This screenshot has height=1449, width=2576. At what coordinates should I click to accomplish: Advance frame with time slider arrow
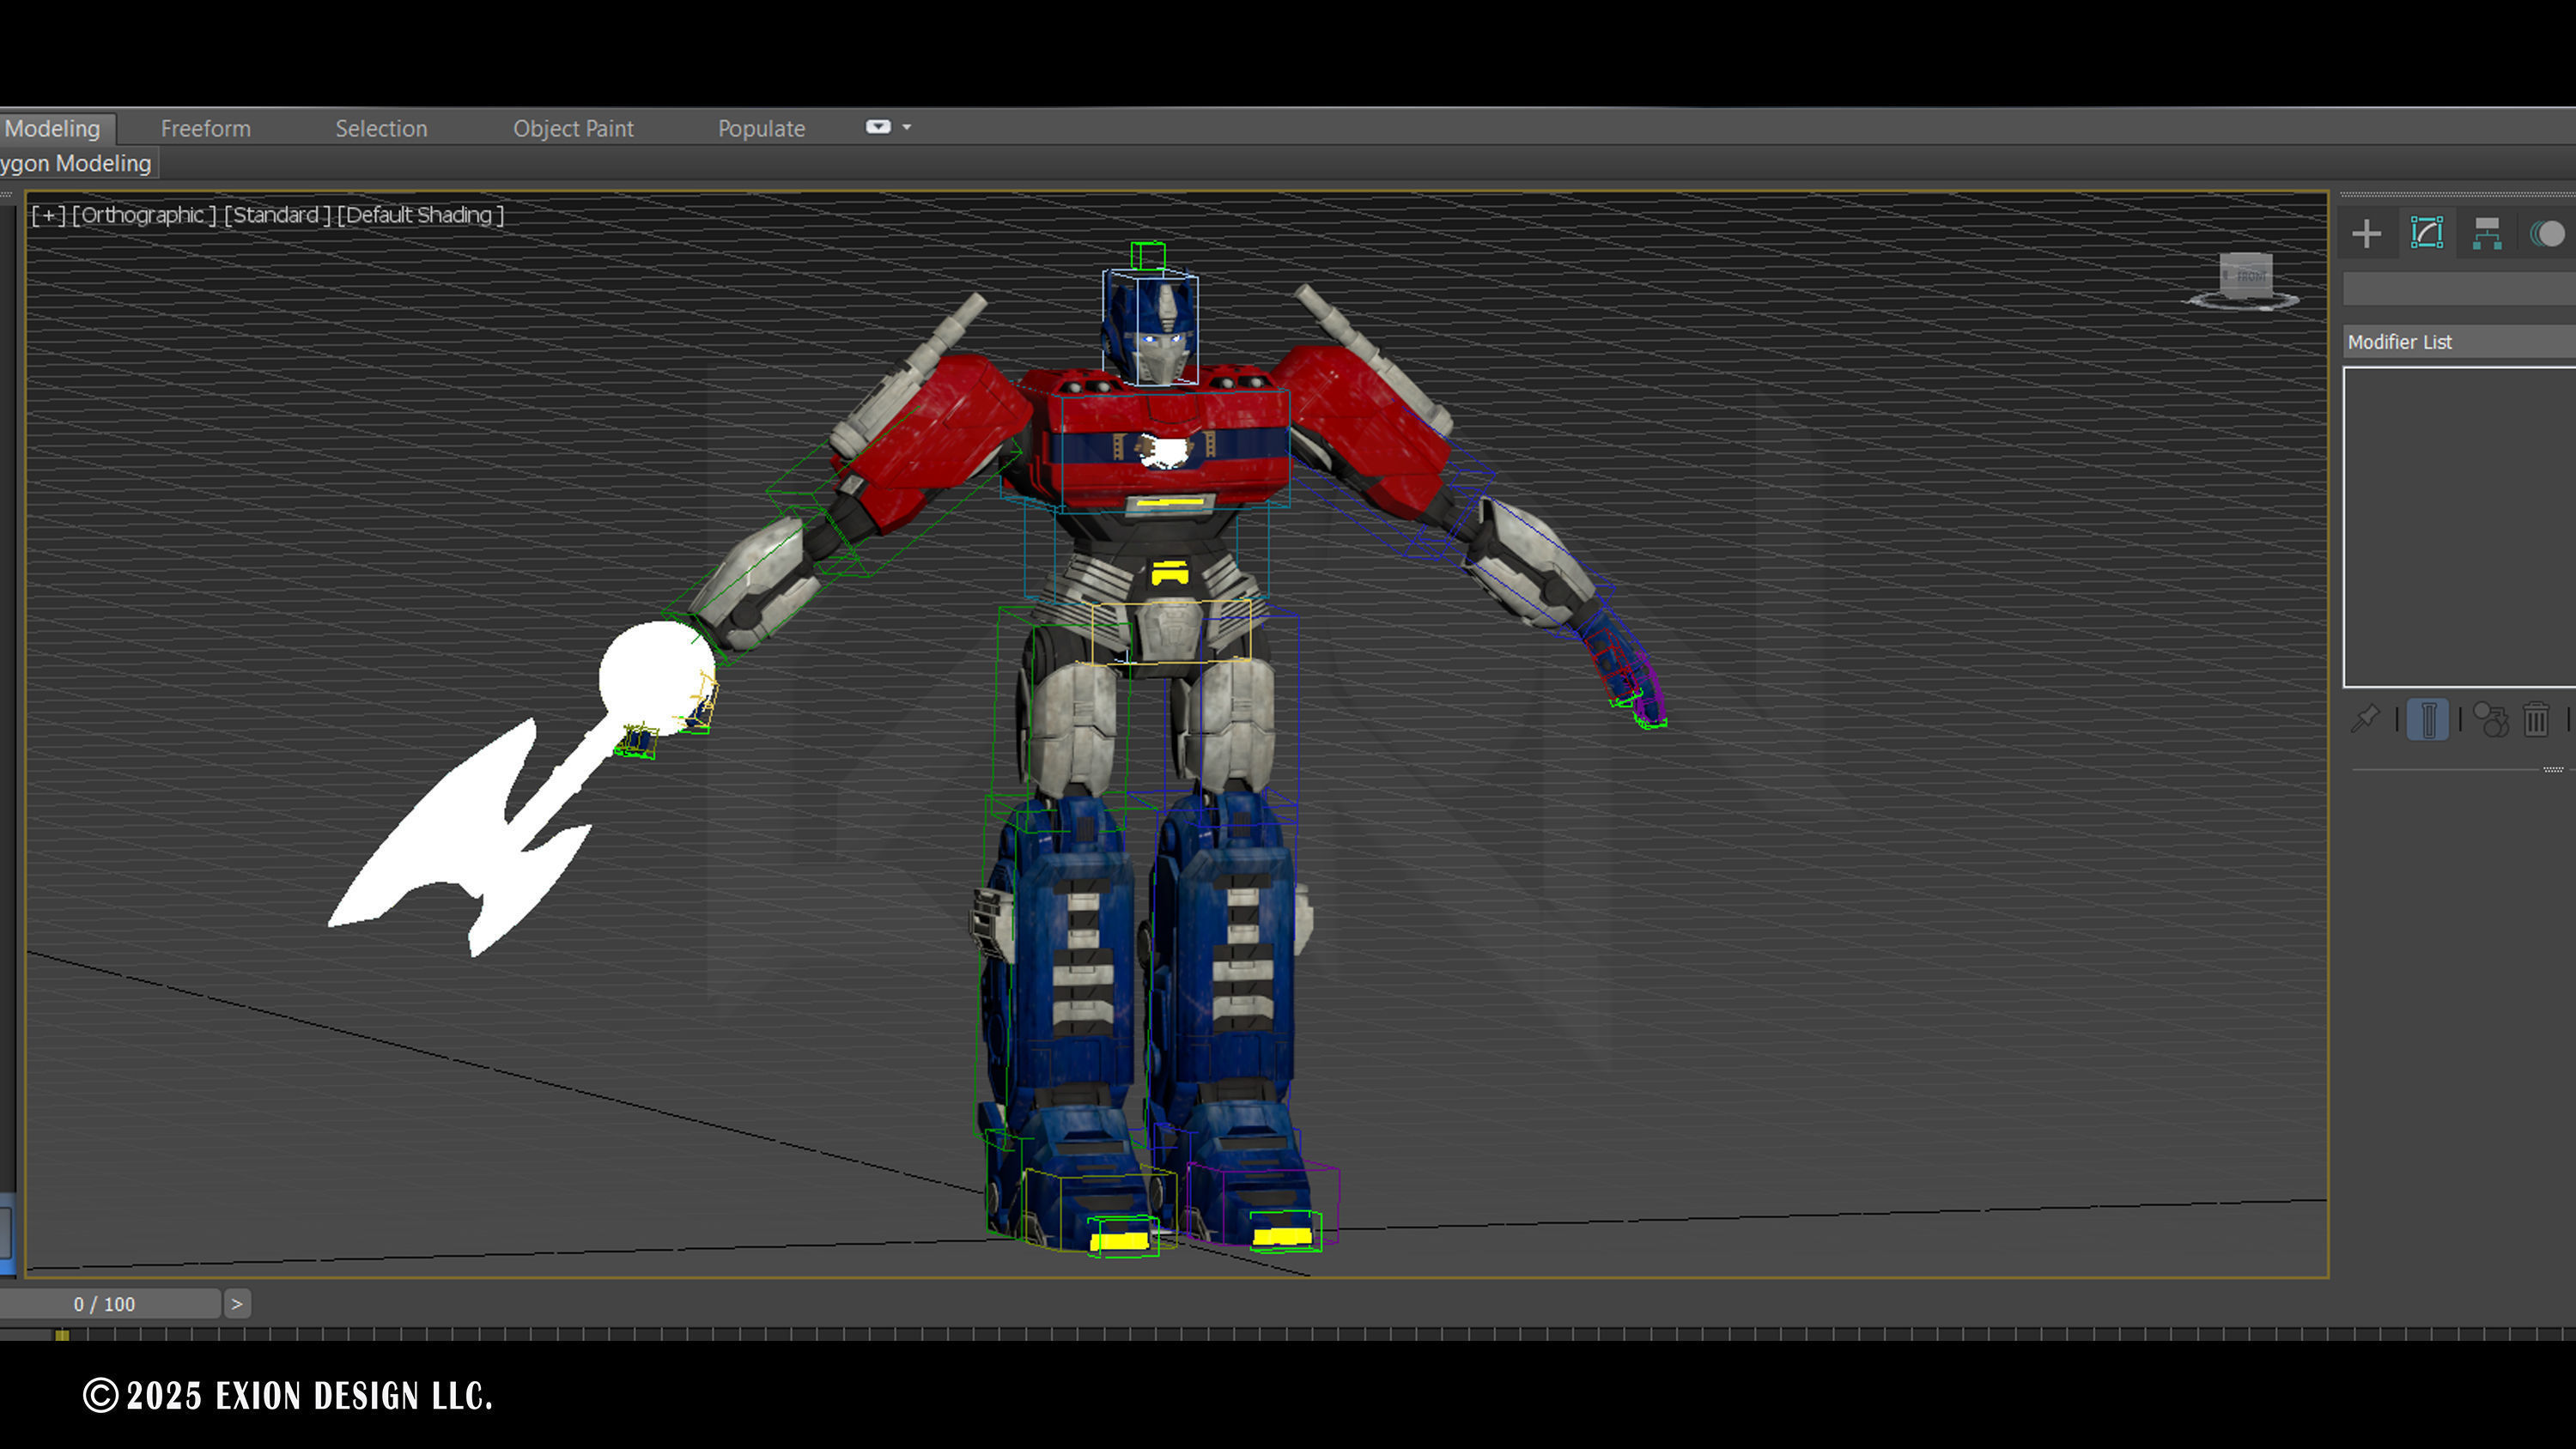click(237, 1304)
